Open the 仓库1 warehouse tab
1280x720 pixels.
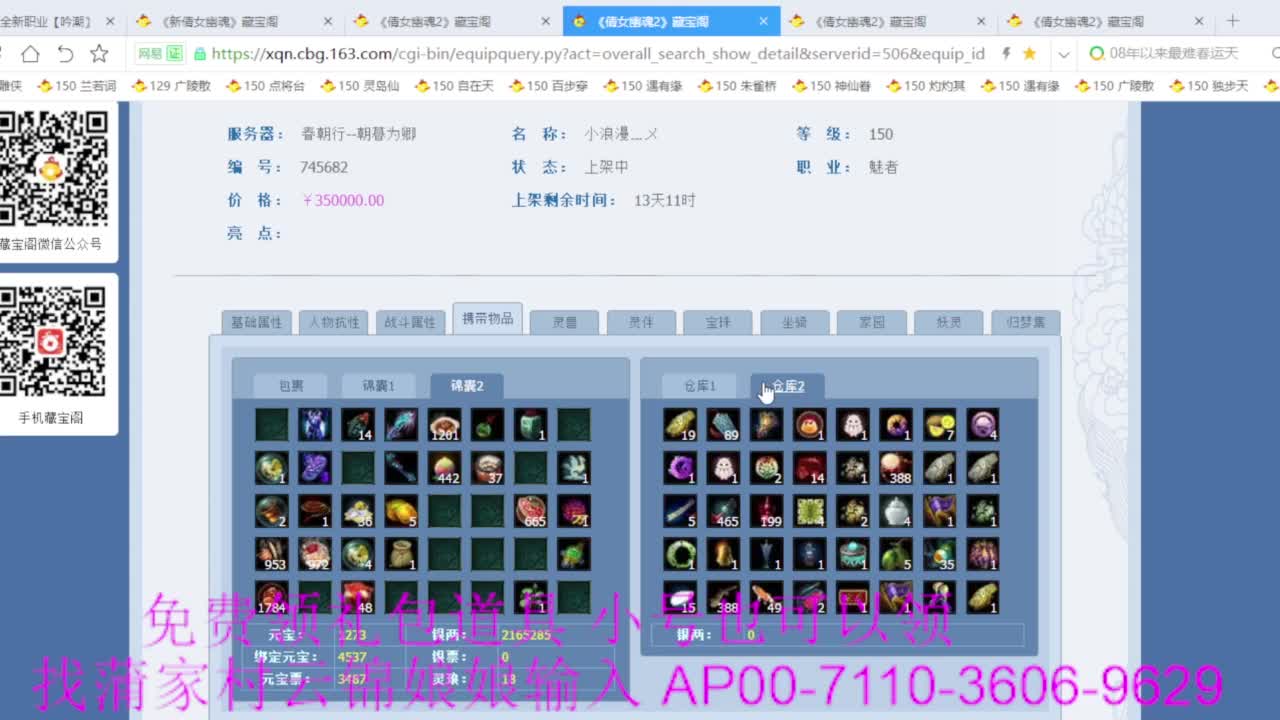(x=700, y=386)
